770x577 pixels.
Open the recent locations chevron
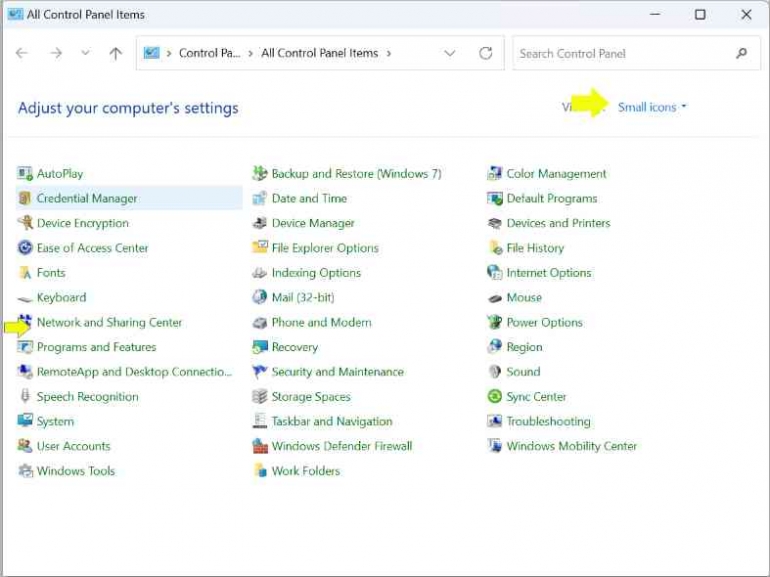[85, 53]
